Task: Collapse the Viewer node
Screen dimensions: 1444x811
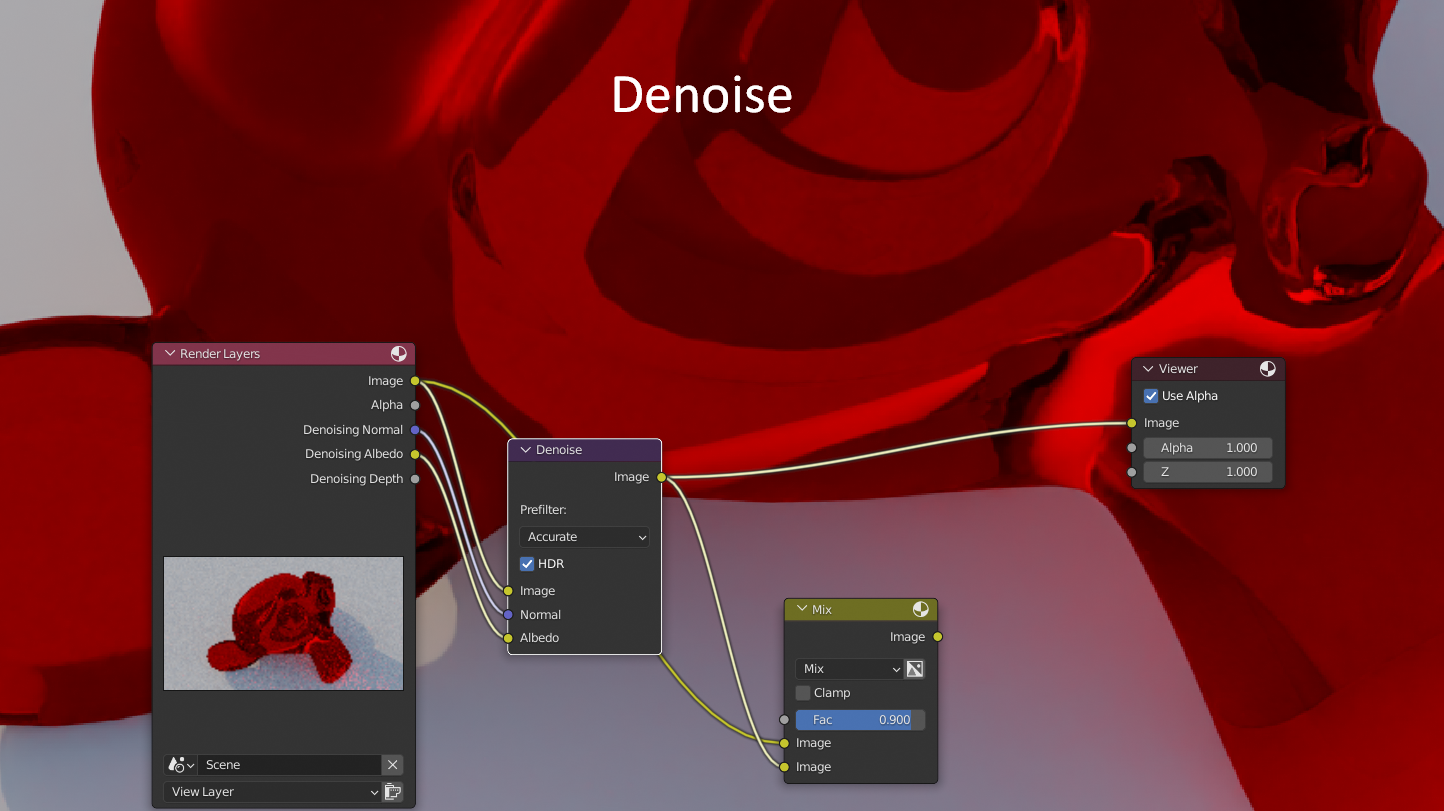Action: click(x=1148, y=369)
